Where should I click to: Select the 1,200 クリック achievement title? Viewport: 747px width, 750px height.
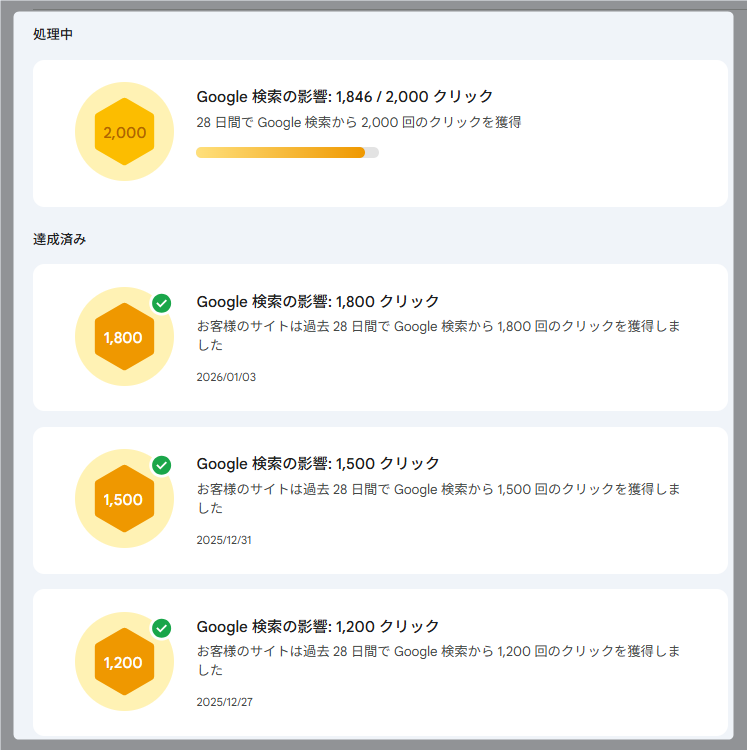pos(317,626)
